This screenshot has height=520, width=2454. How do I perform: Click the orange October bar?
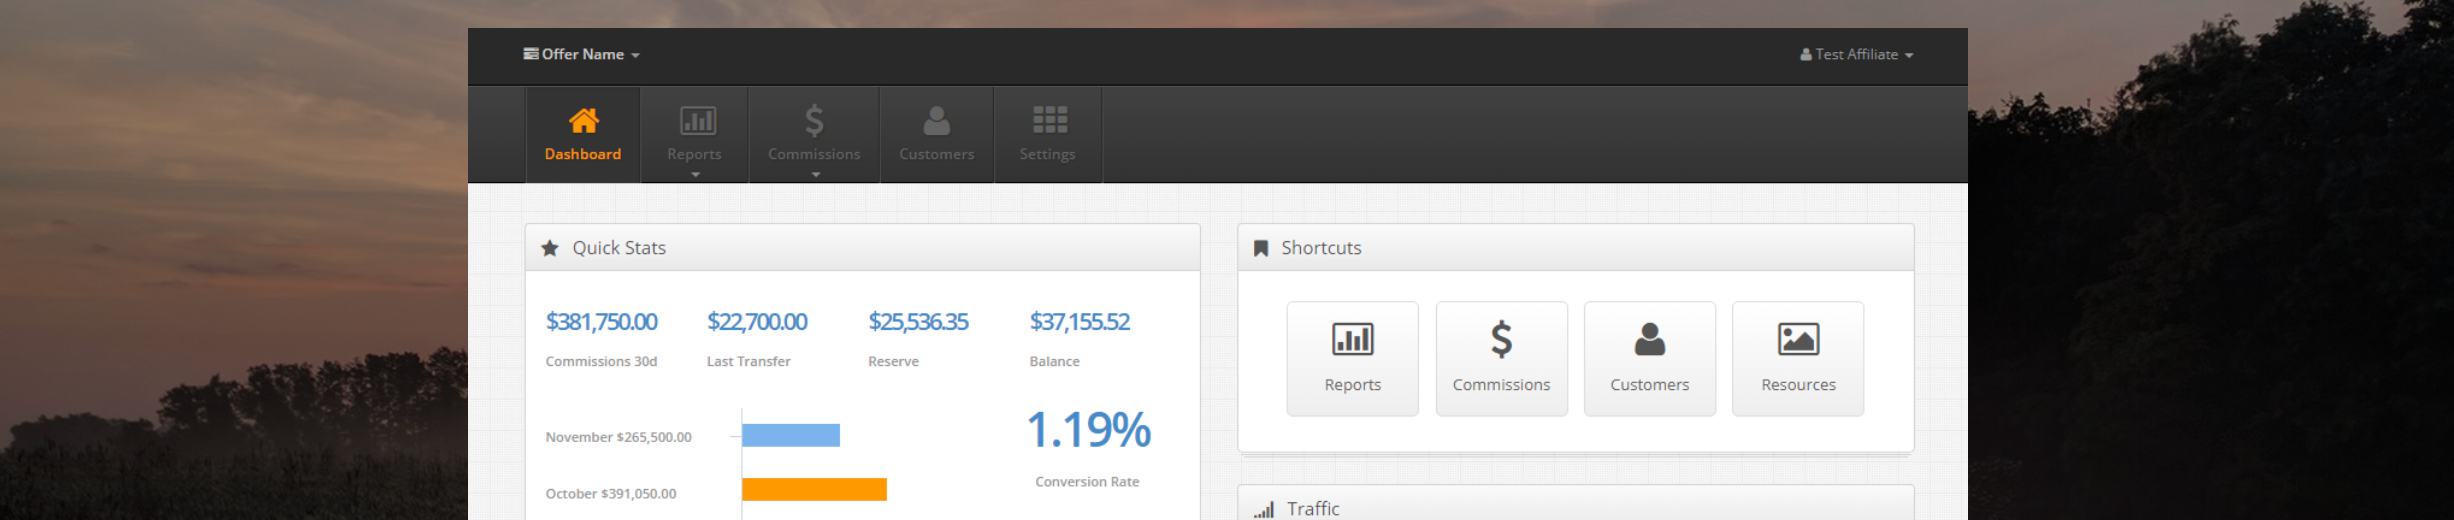[814, 489]
